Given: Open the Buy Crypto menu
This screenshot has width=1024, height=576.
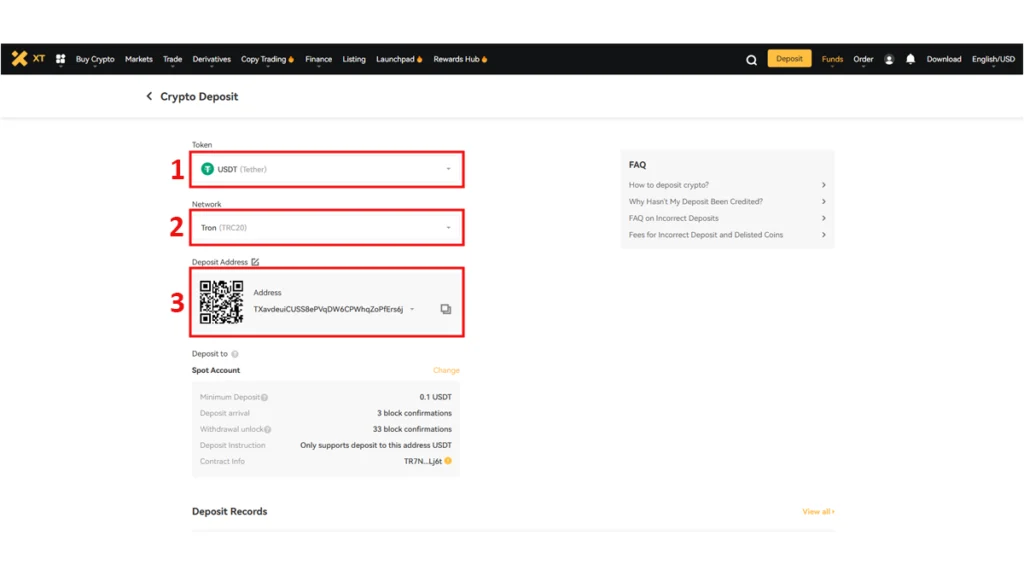Looking at the screenshot, I should coord(95,59).
